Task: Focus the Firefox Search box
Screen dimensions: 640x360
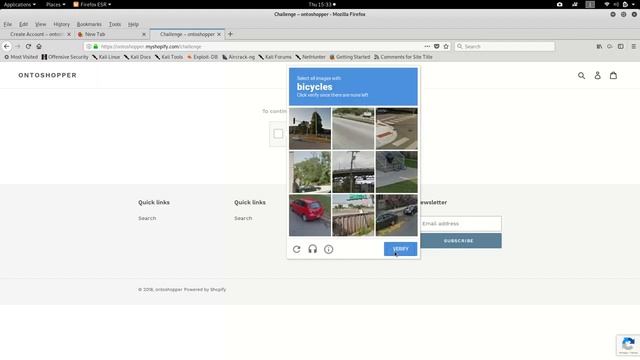Action: tap(504, 47)
